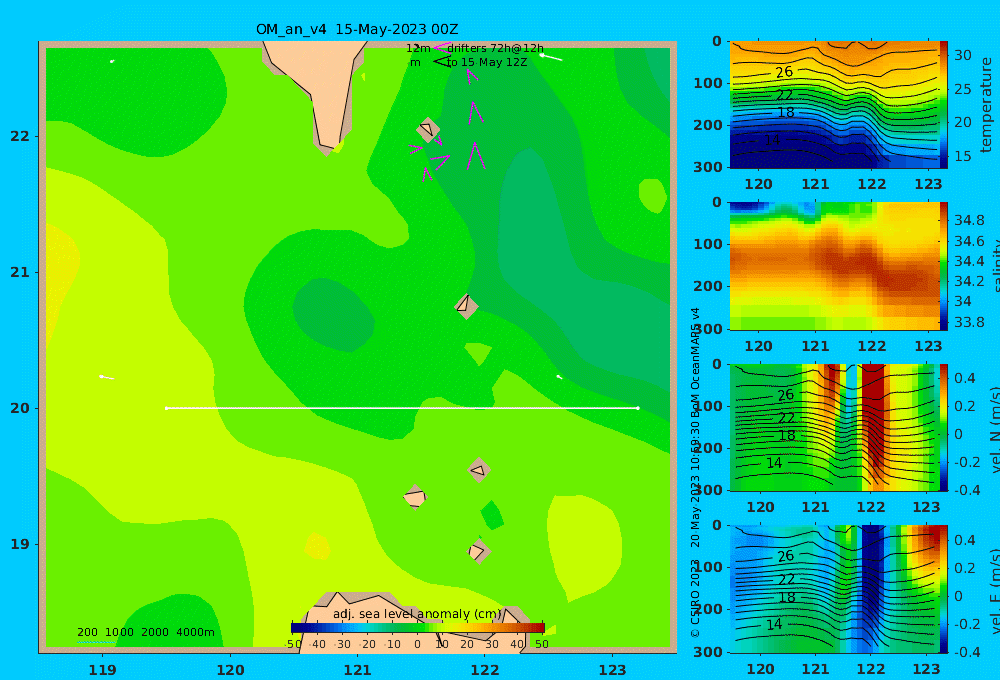Screen dimensions: 1000x680
Task: Click the vel. N velocity section panel
Action: point(834,427)
